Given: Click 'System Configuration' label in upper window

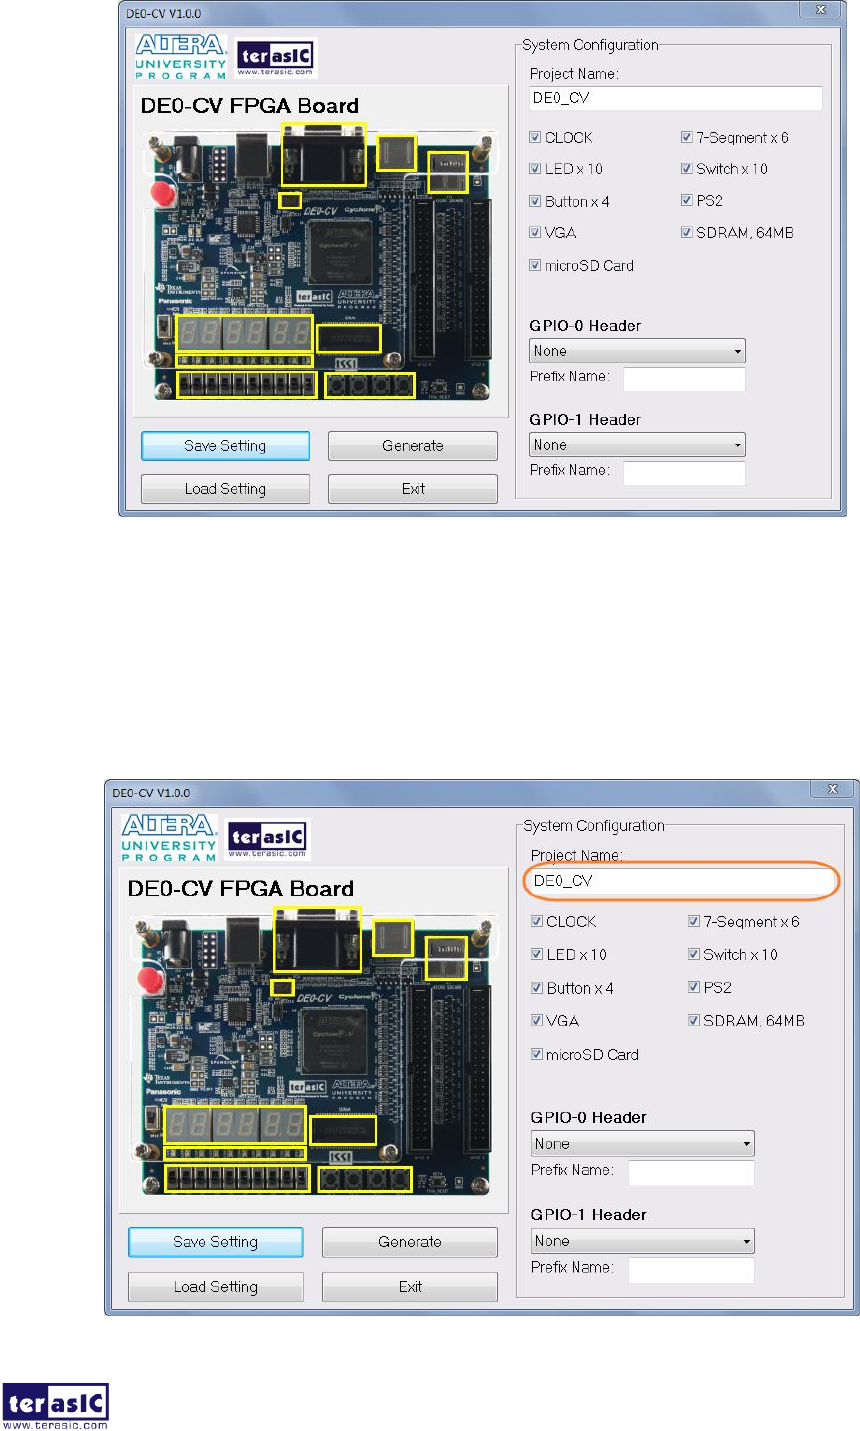Looking at the screenshot, I should pos(590,45).
